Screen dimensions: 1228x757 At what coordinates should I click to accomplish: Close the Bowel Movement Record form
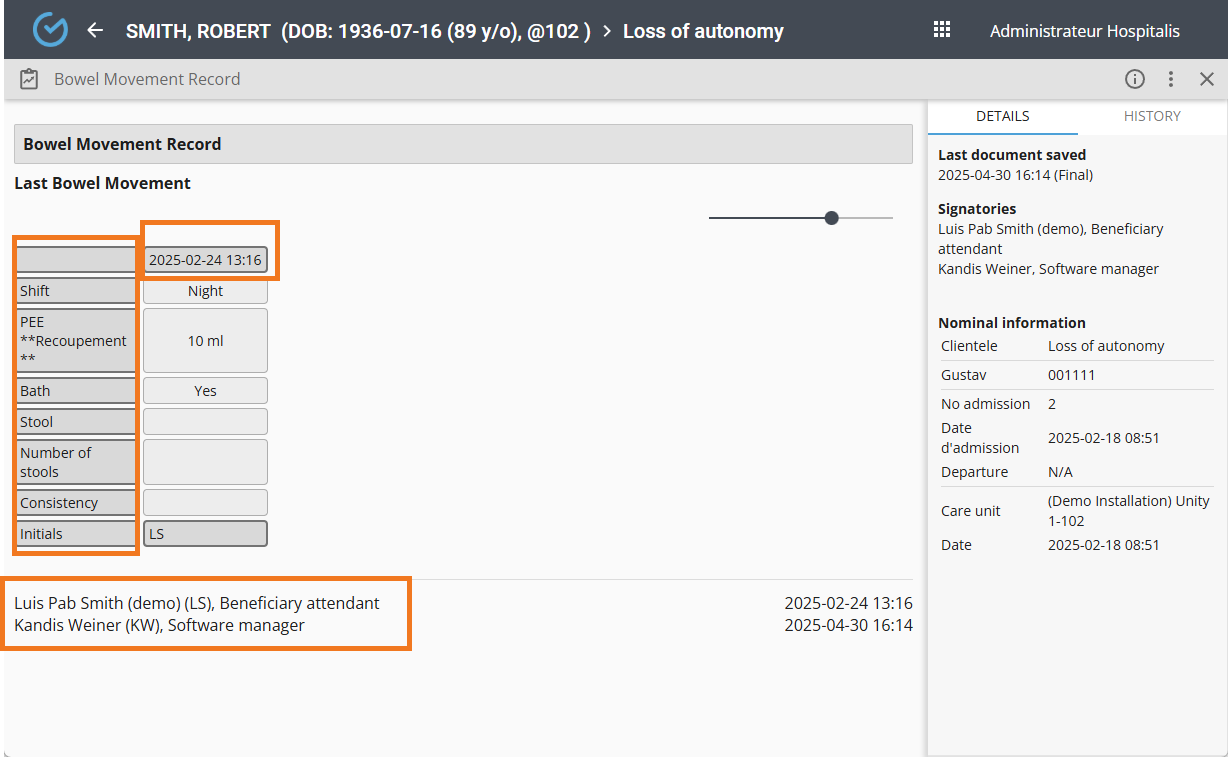coord(1206,79)
